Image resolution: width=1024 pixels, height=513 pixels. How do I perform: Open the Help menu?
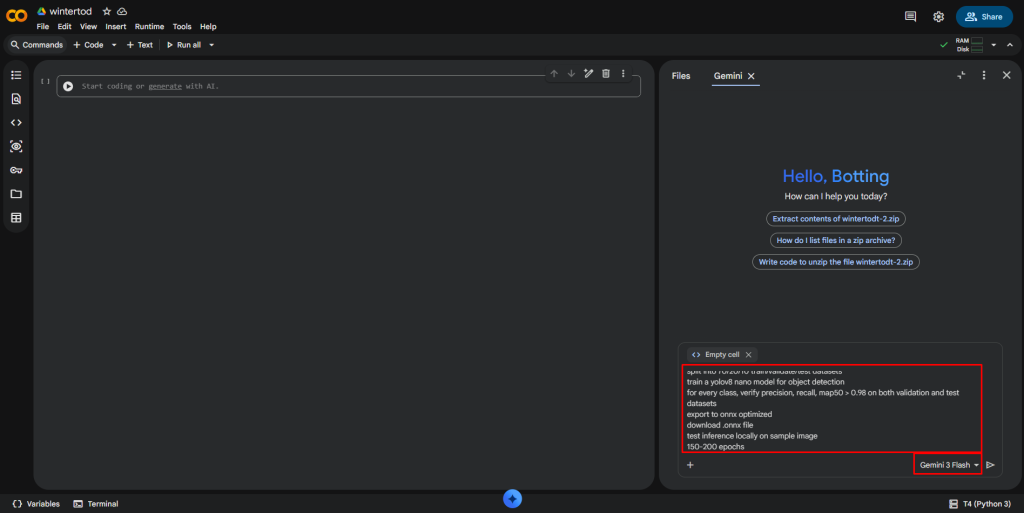[x=208, y=27]
